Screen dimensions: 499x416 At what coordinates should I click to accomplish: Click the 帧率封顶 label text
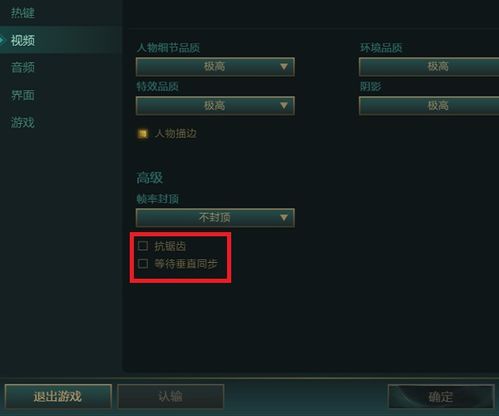pyautogui.click(x=157, y=199)
